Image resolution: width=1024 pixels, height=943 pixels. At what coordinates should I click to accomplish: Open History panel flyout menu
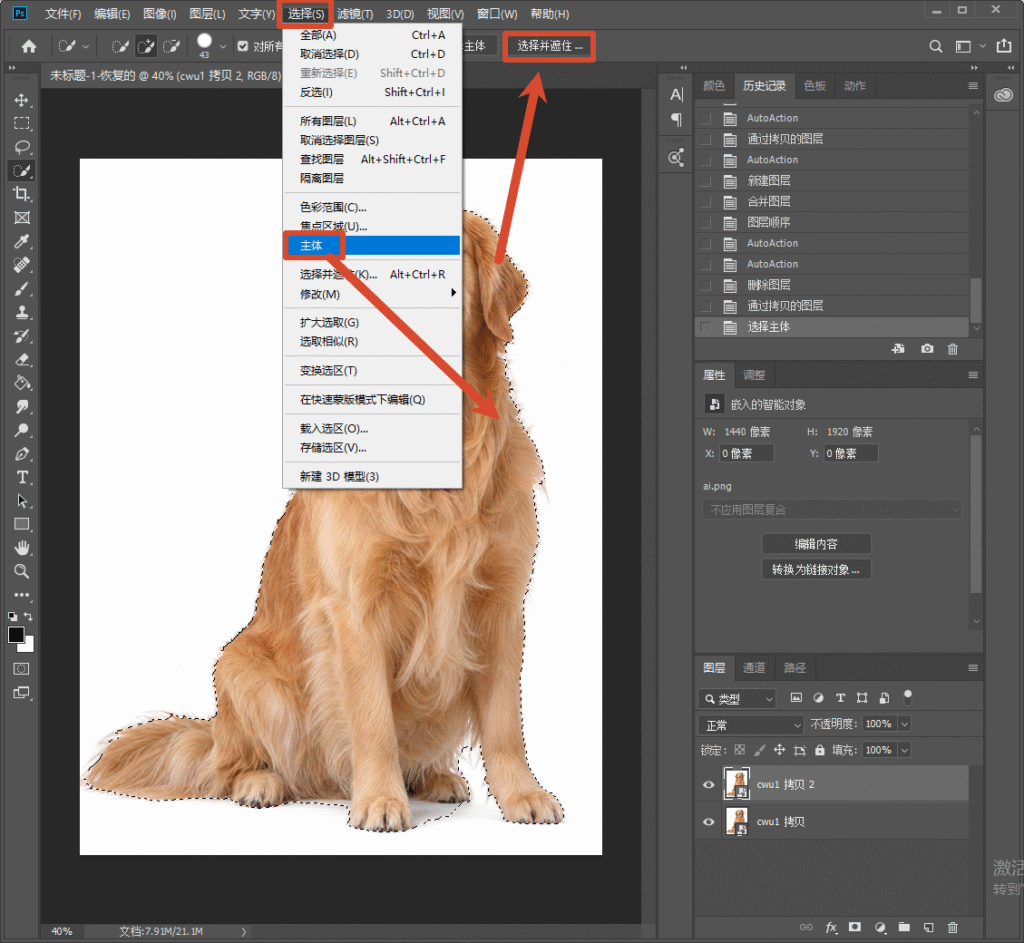973,86
